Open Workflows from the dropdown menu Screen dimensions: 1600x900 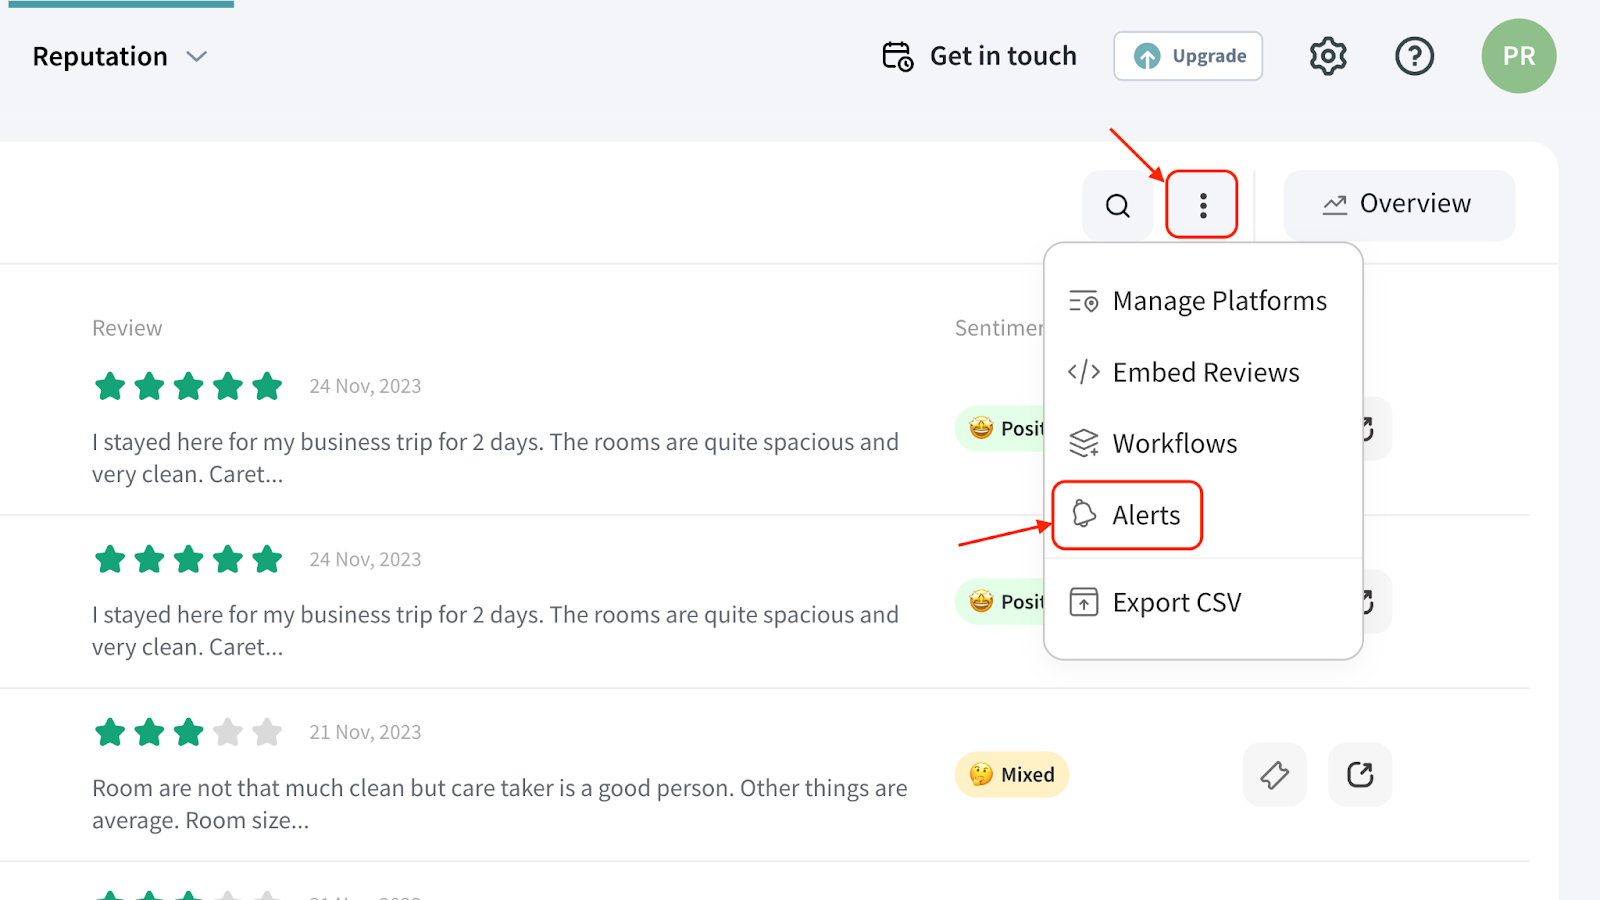[1174, 444]
